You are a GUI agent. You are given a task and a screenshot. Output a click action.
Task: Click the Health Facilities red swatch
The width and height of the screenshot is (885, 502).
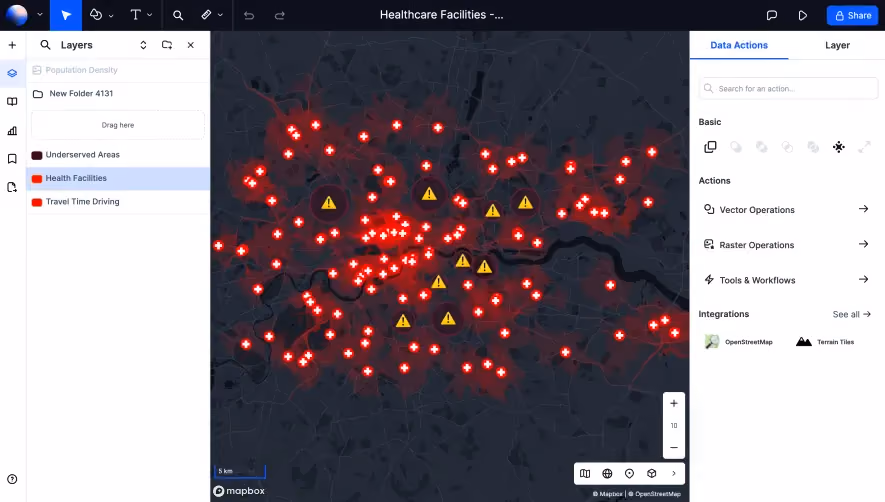pos(37,179)
